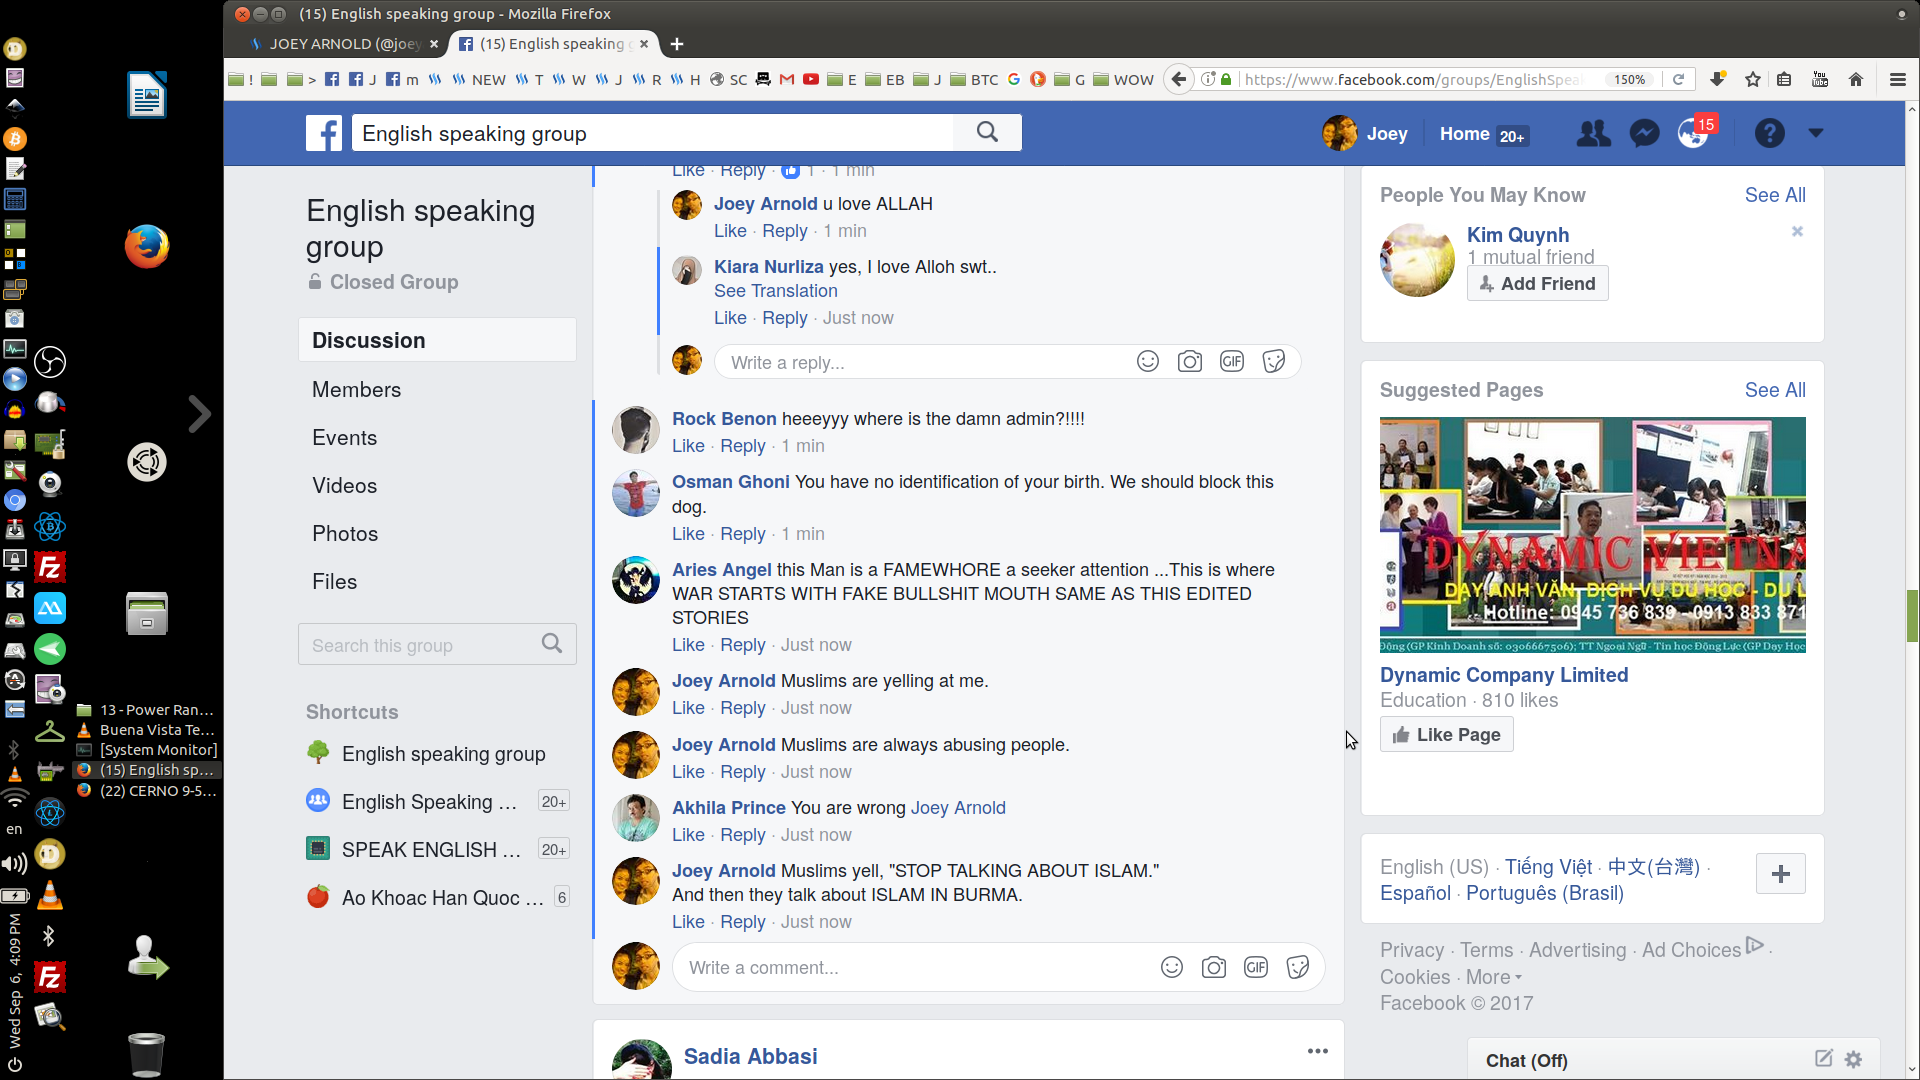This screenshot has height=1080, width=1920.
Task: Open chat compose new message icon
Action: point(1824,1059)
